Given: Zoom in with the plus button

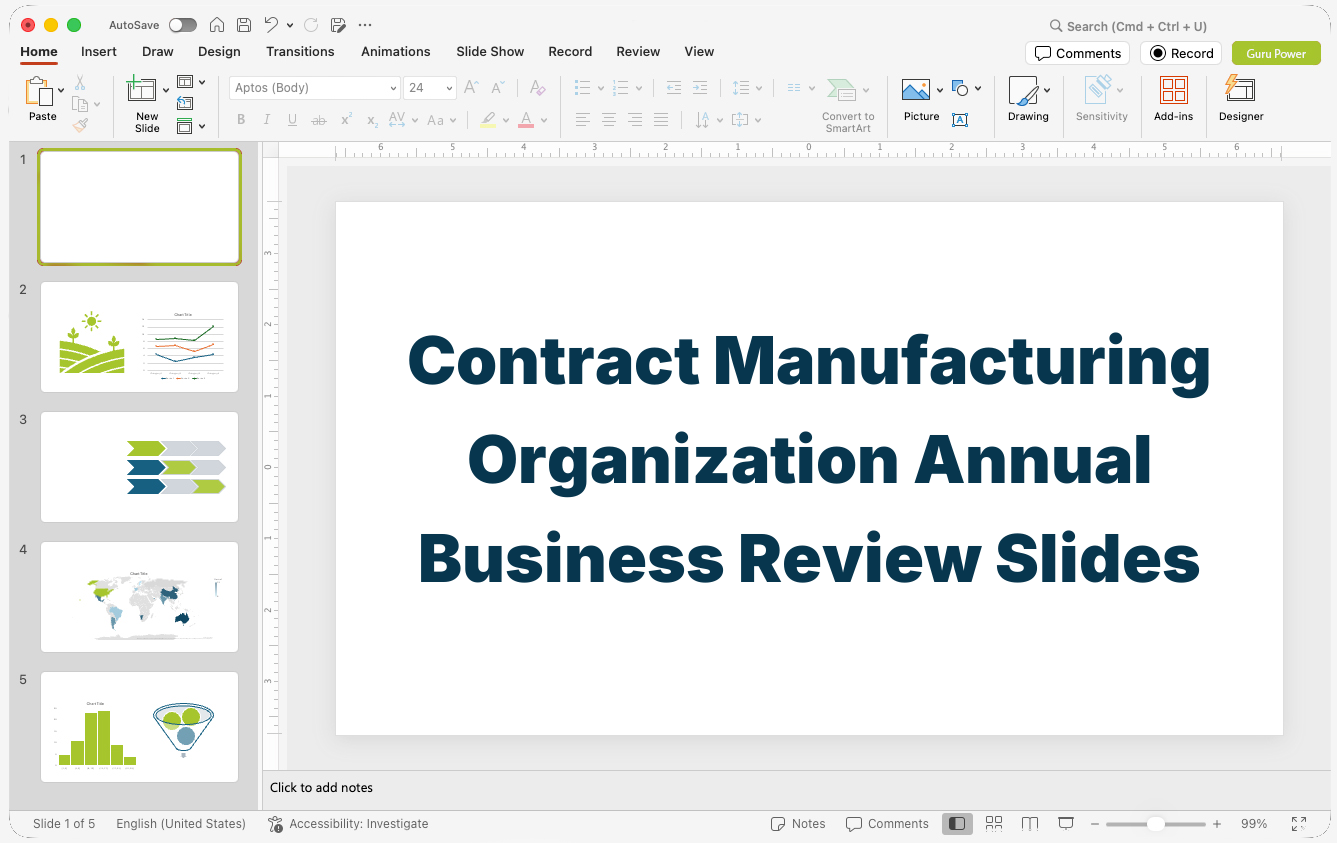Looking at the screenshot, I should click(1217, 824).
